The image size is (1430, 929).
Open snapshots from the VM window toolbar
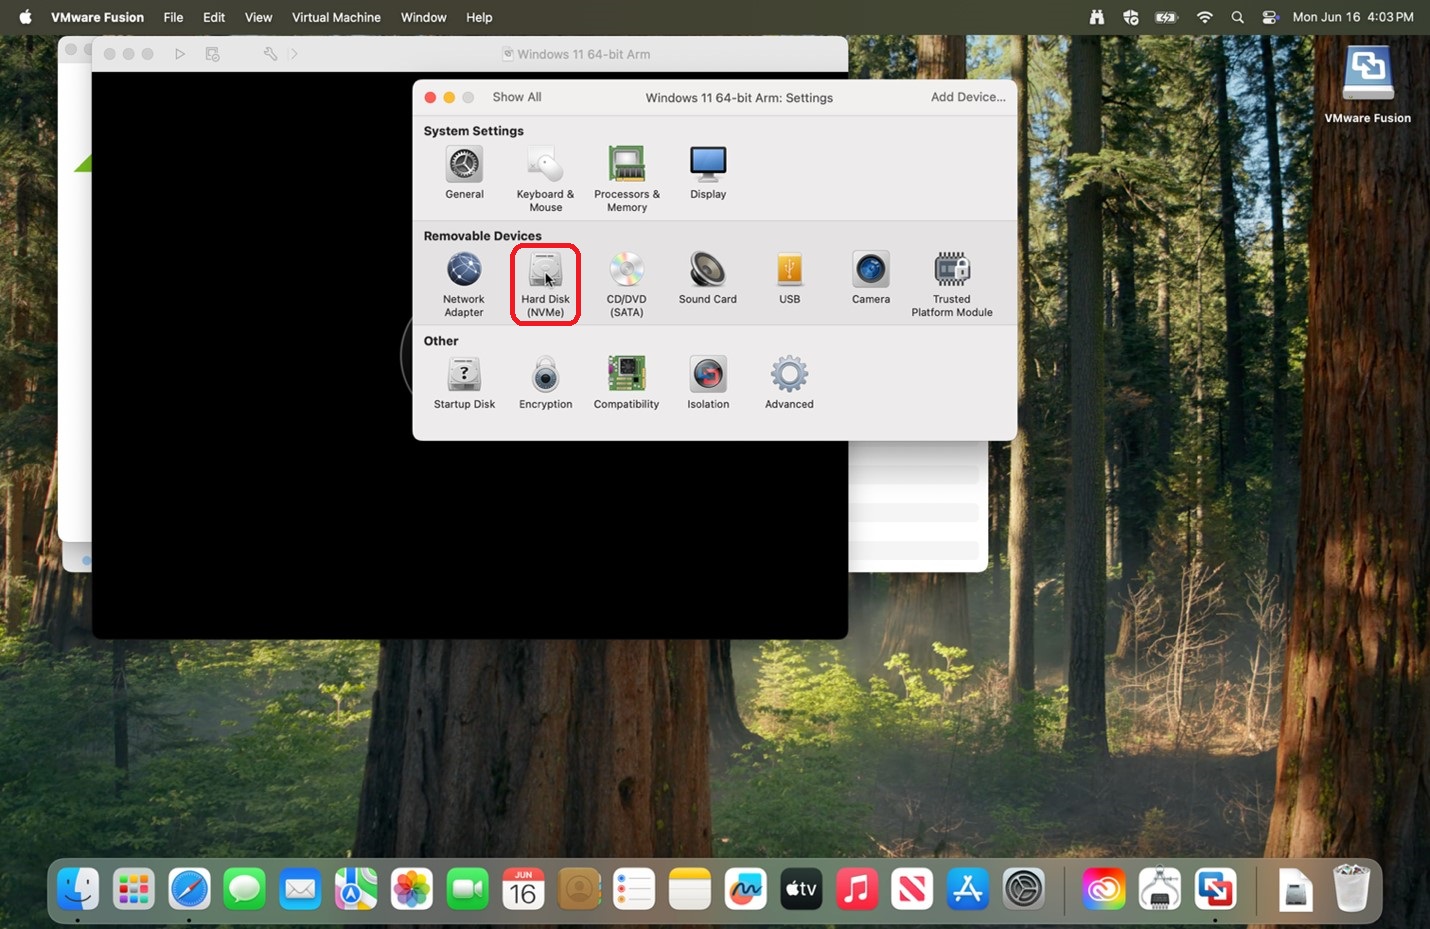tap(213, 54)
